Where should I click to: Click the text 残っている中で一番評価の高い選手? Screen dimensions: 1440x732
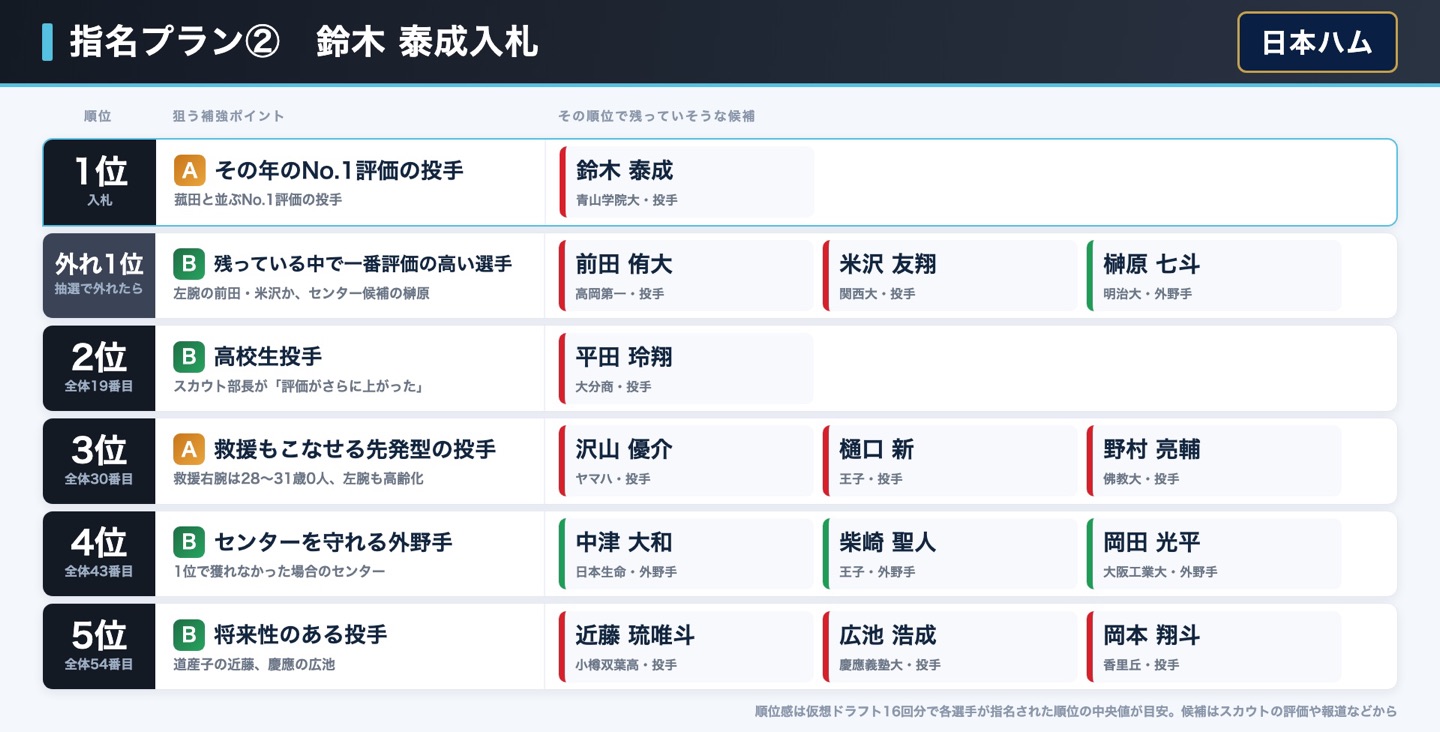(363, 264)
